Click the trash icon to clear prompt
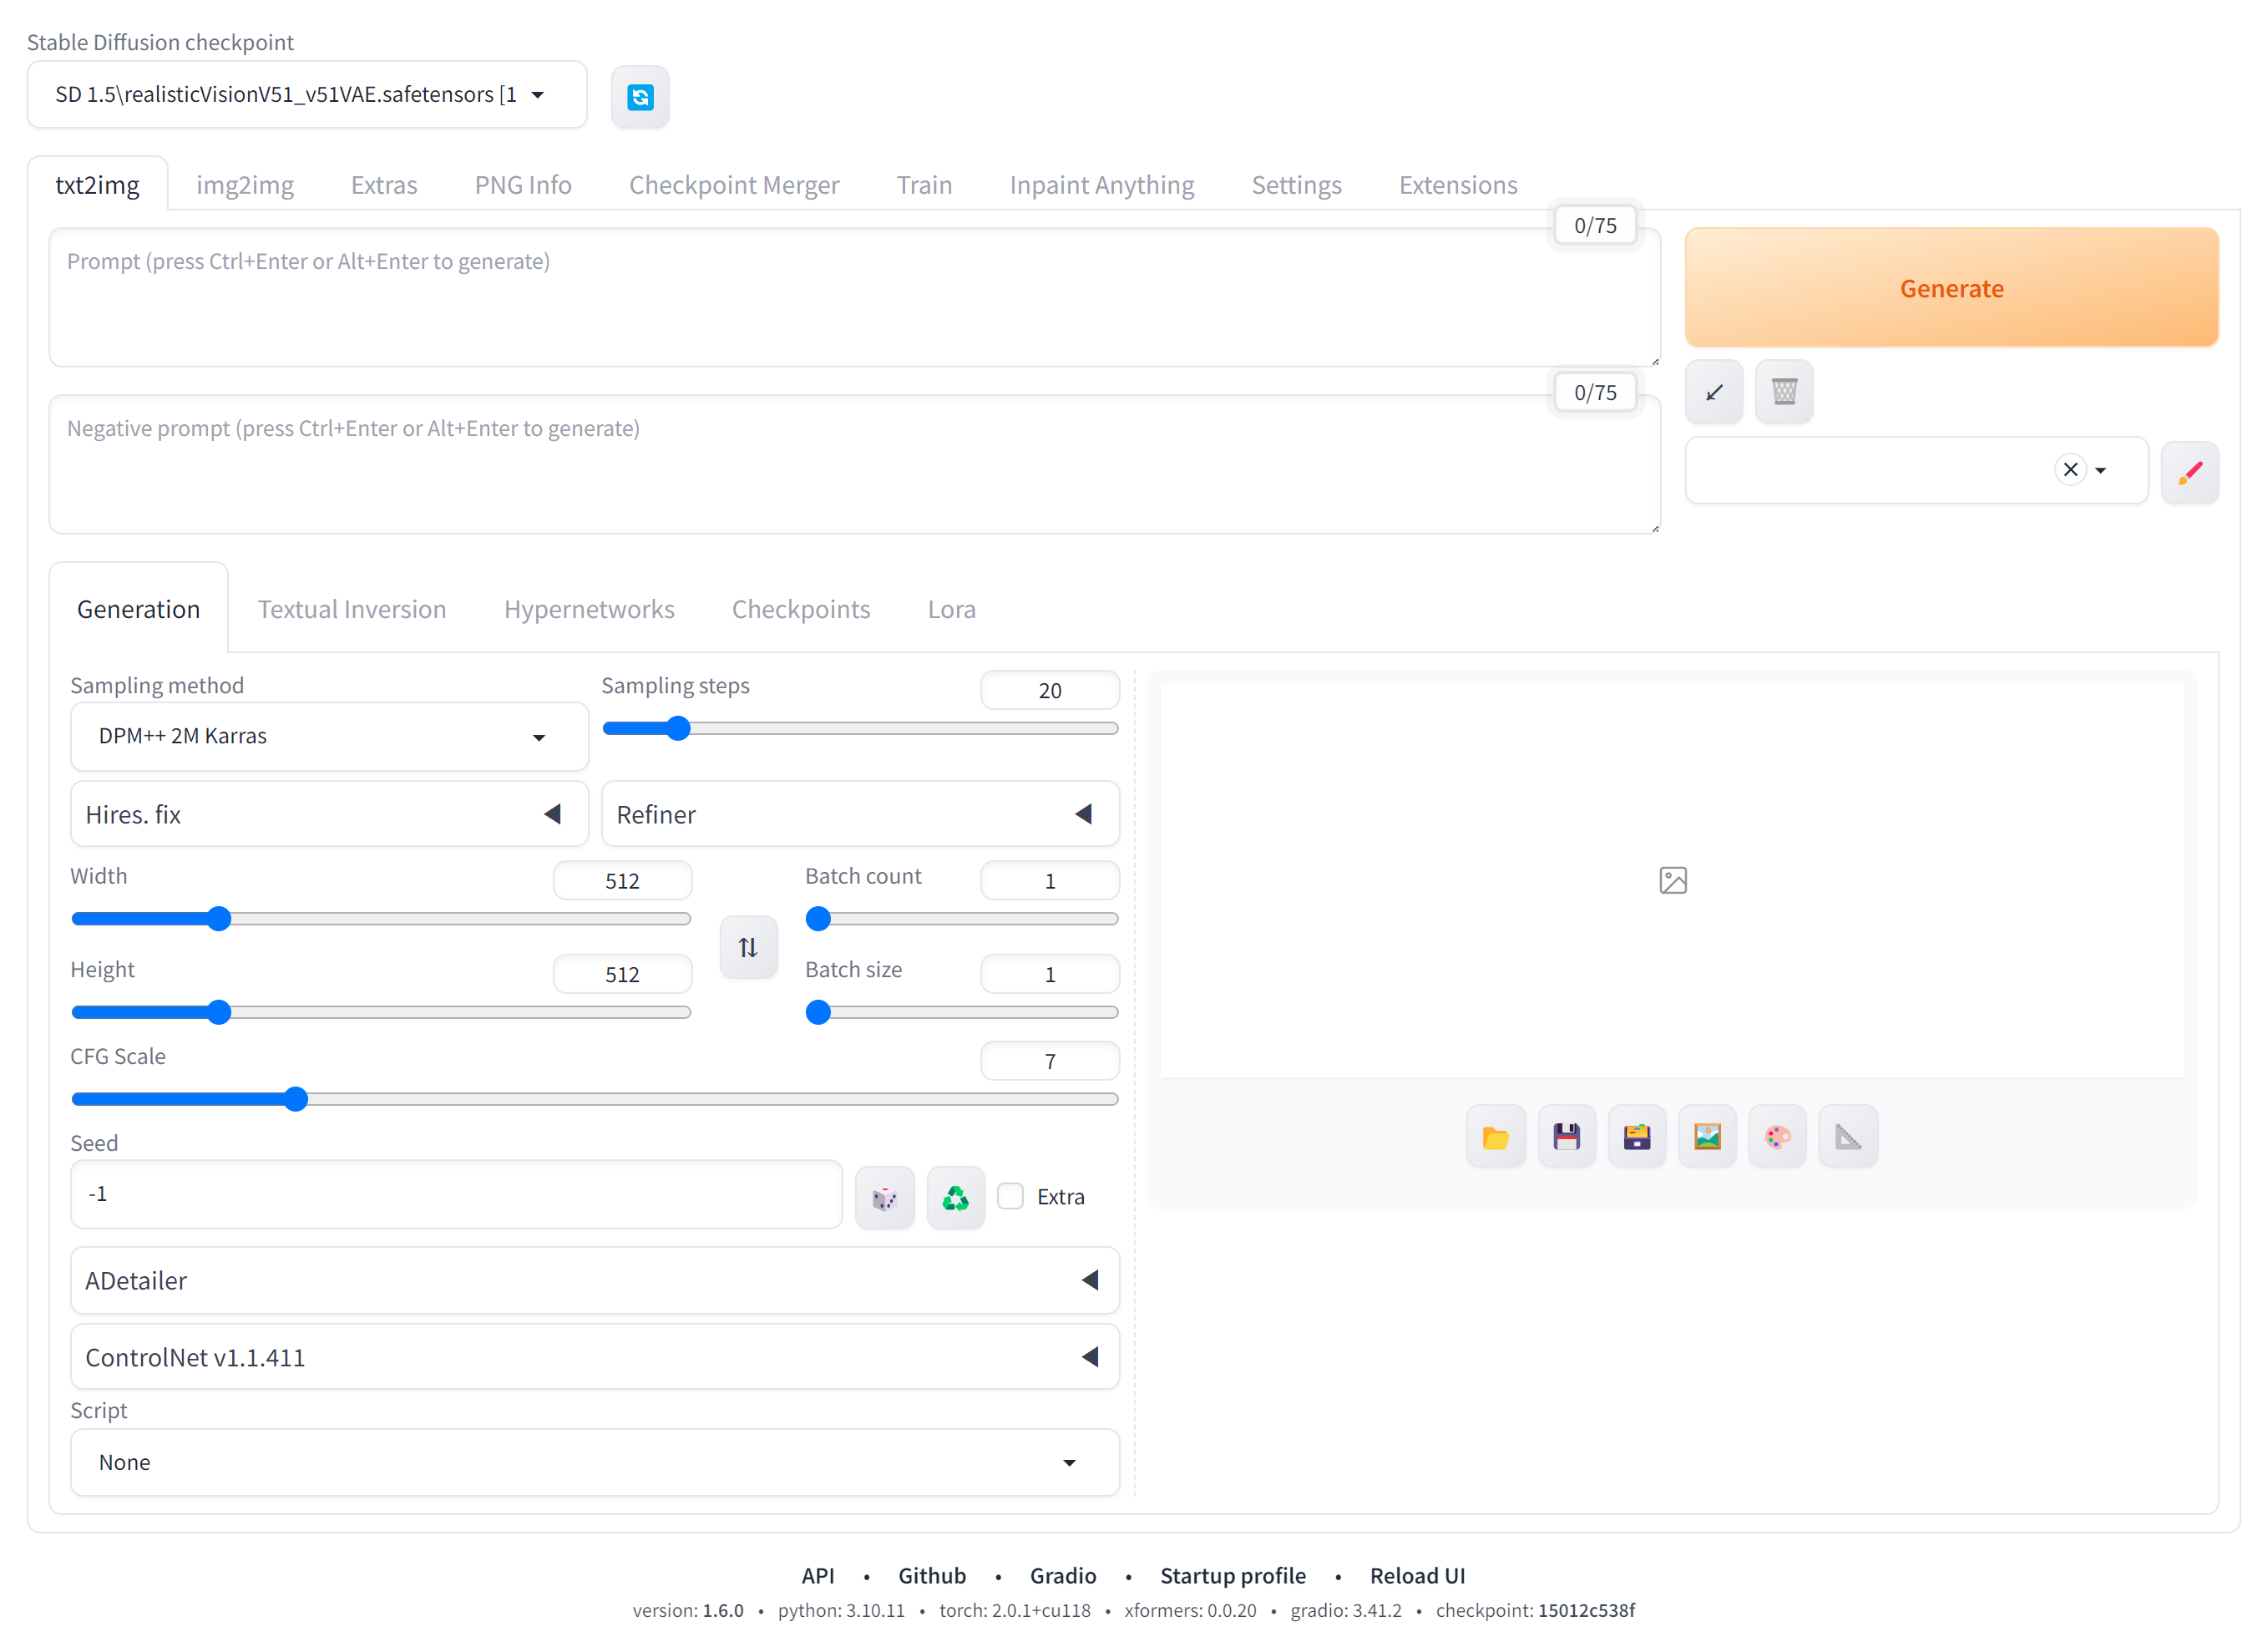This screenshot has height=1652, width=2268. point(1784,392)
